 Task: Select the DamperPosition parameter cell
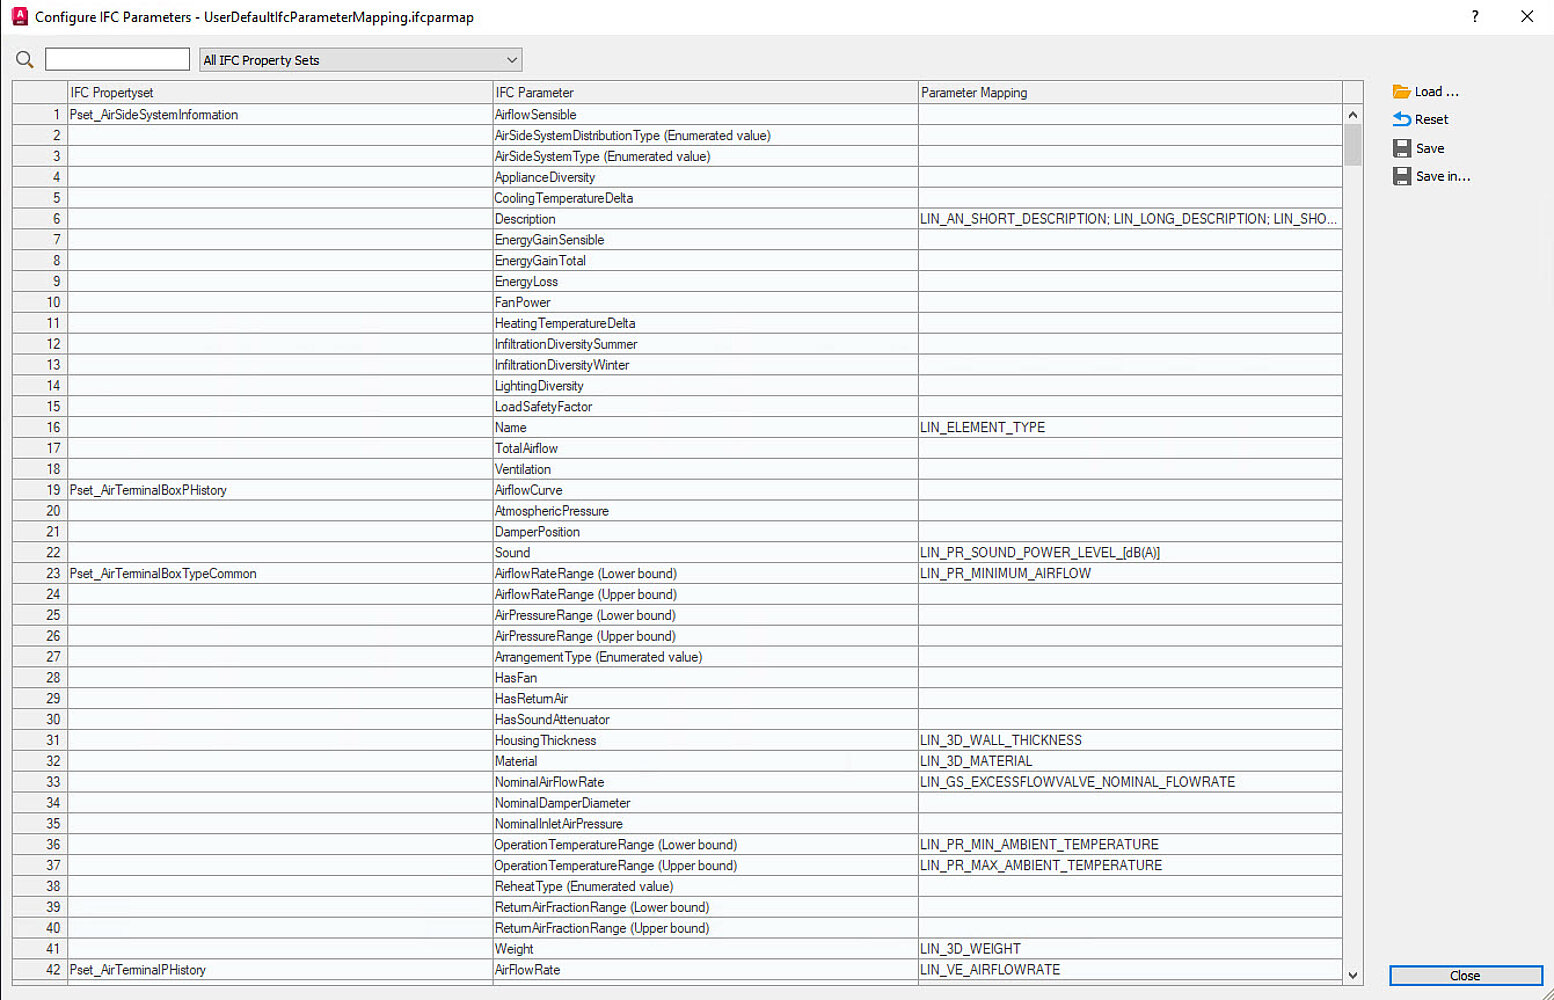(x=705, y=532)
